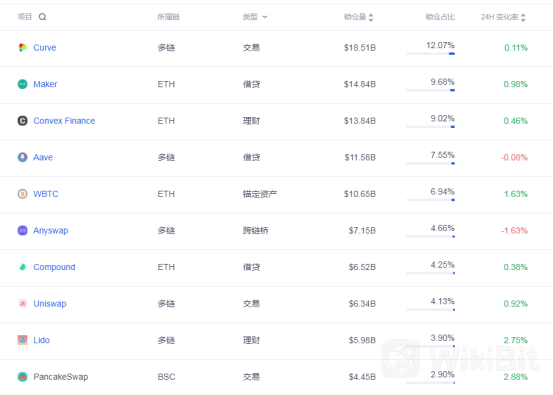The width and height of the screenshot is (553, 395).
Task: Click Curve's 12.07% share progress bar
Action: coord(431,54)
